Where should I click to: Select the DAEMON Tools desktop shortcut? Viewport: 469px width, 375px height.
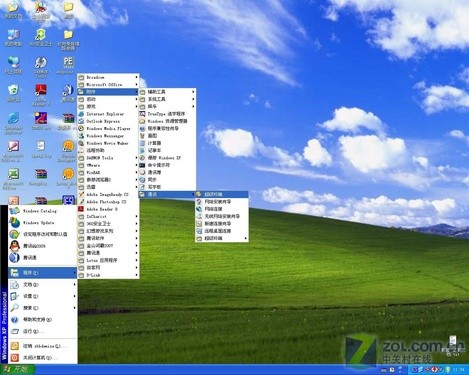click(x=41, y=67)
